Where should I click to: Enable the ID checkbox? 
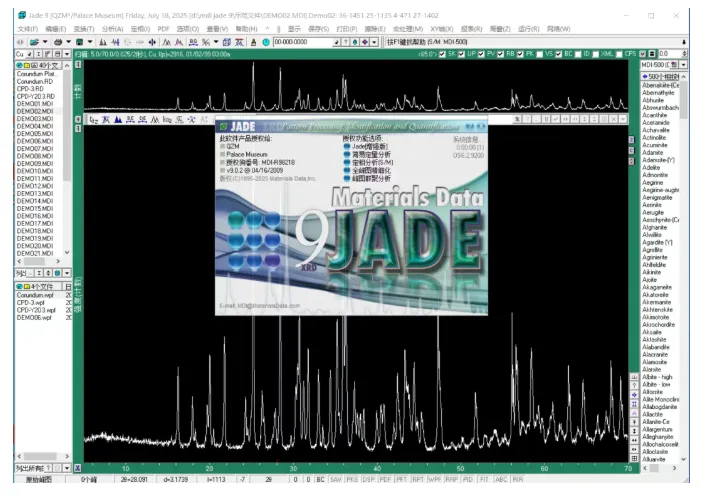point(578,54)
